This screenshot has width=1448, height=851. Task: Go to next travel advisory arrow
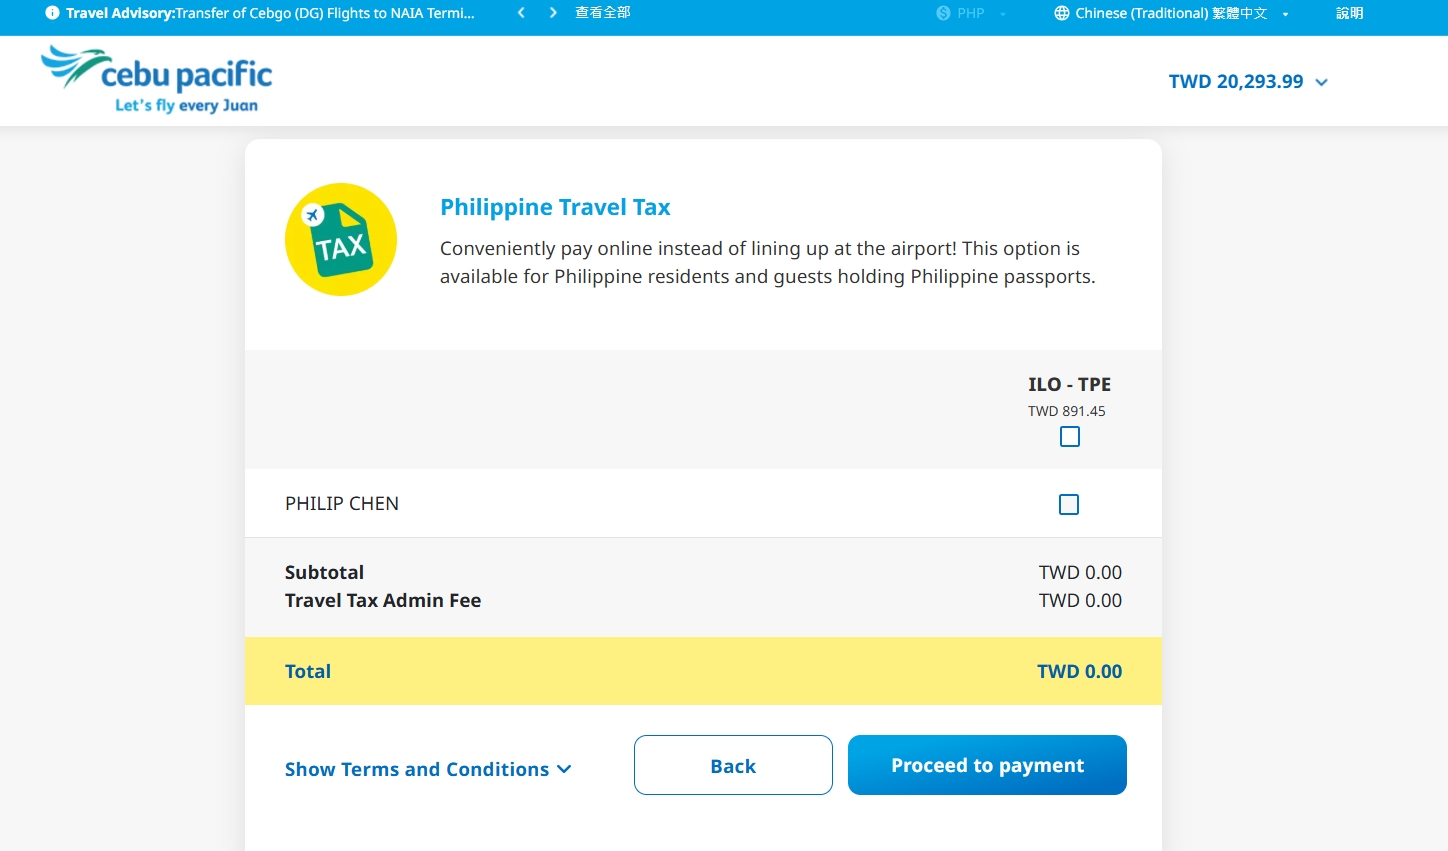tap(553, 13)
